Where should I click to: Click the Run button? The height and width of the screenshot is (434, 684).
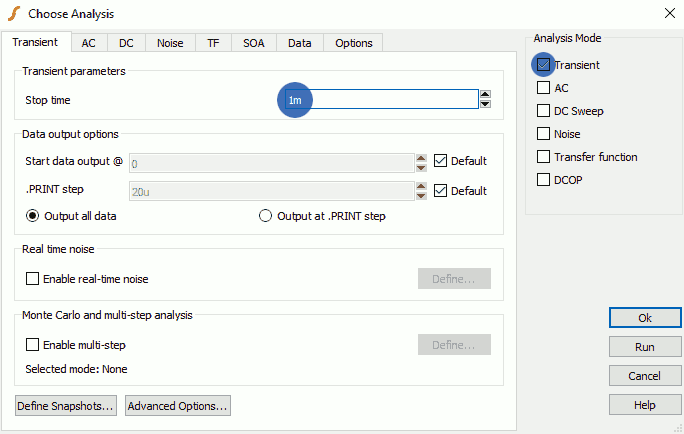click(x=644, y=347)
